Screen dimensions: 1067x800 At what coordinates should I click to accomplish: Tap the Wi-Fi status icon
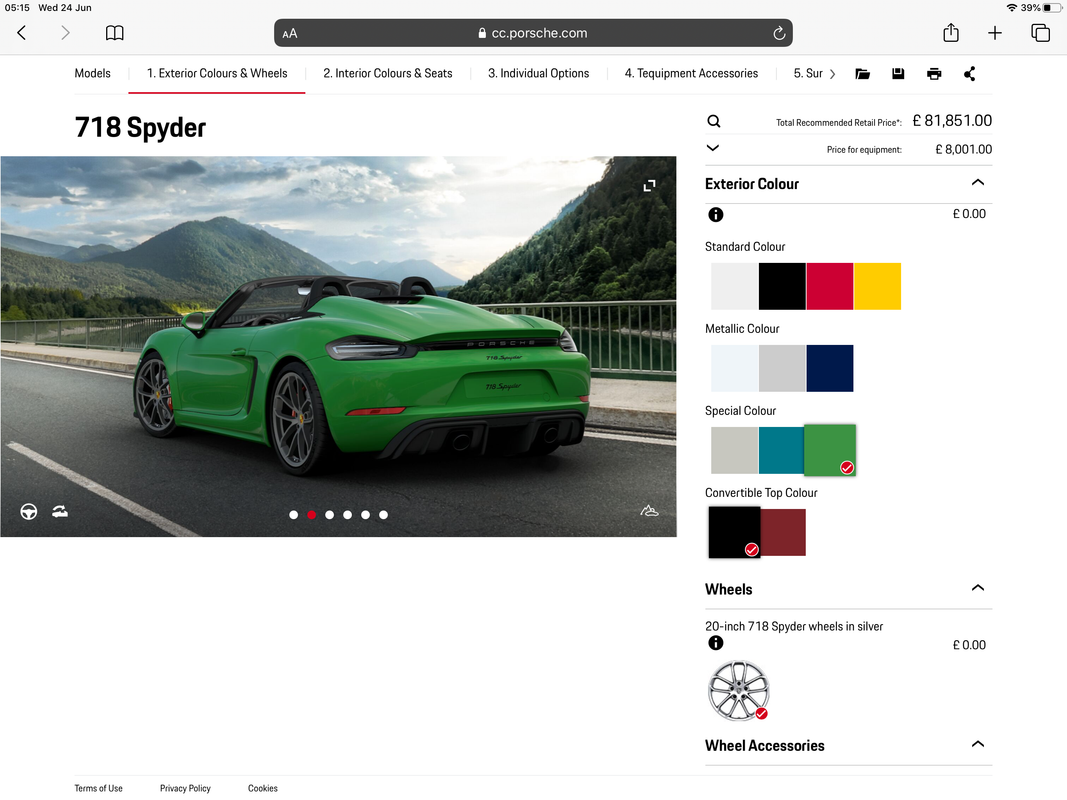(1012, 8)
